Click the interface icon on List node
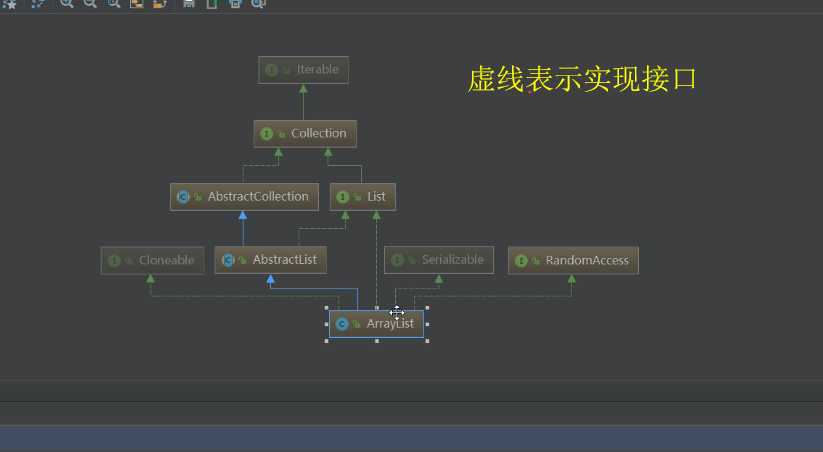Viewport: 823px width, 452px height. click(x=343, y=197)
